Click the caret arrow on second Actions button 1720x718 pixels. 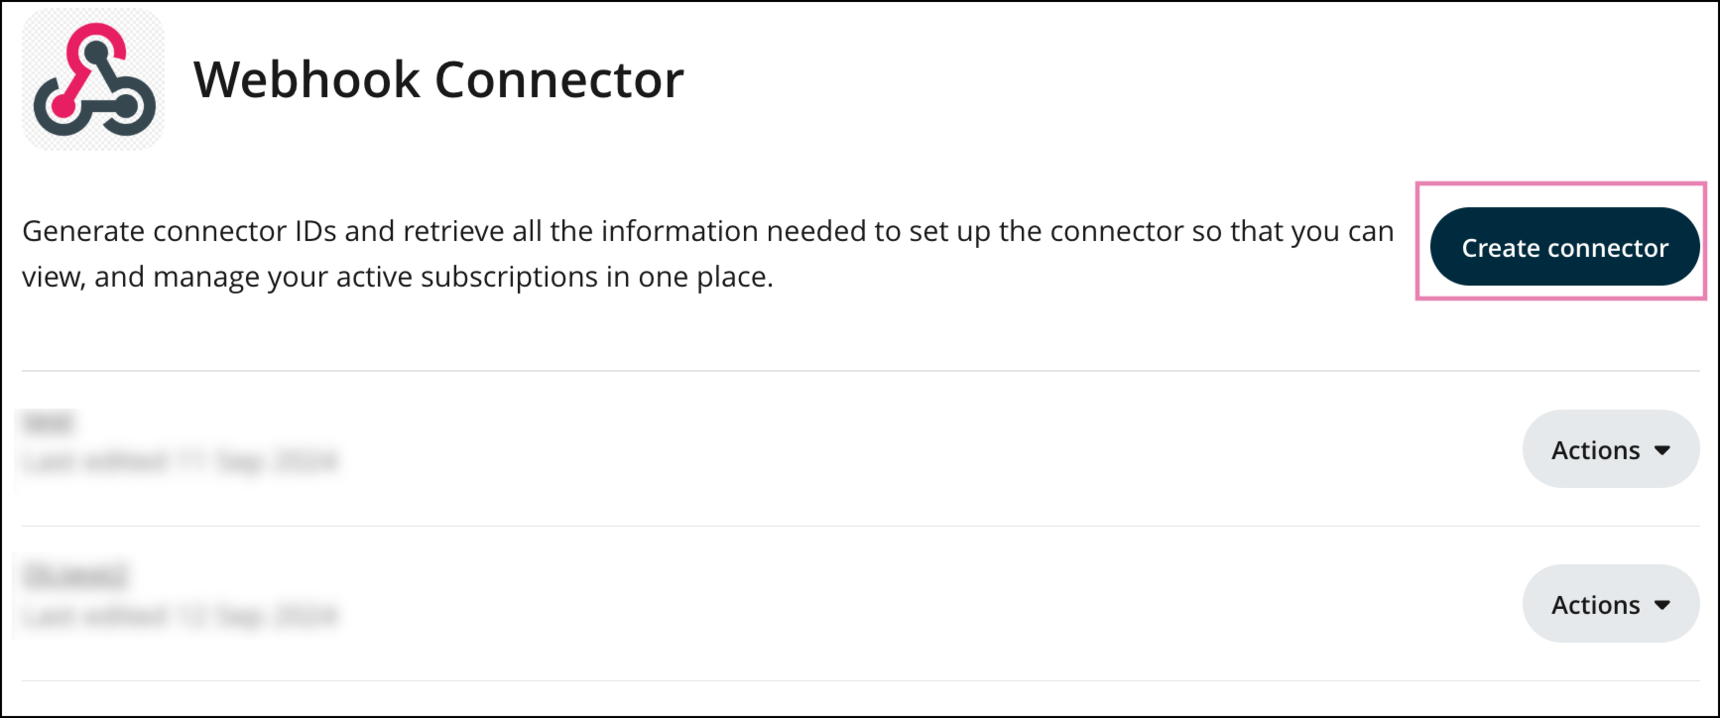pyautogui.click(x=1662, y=605)
